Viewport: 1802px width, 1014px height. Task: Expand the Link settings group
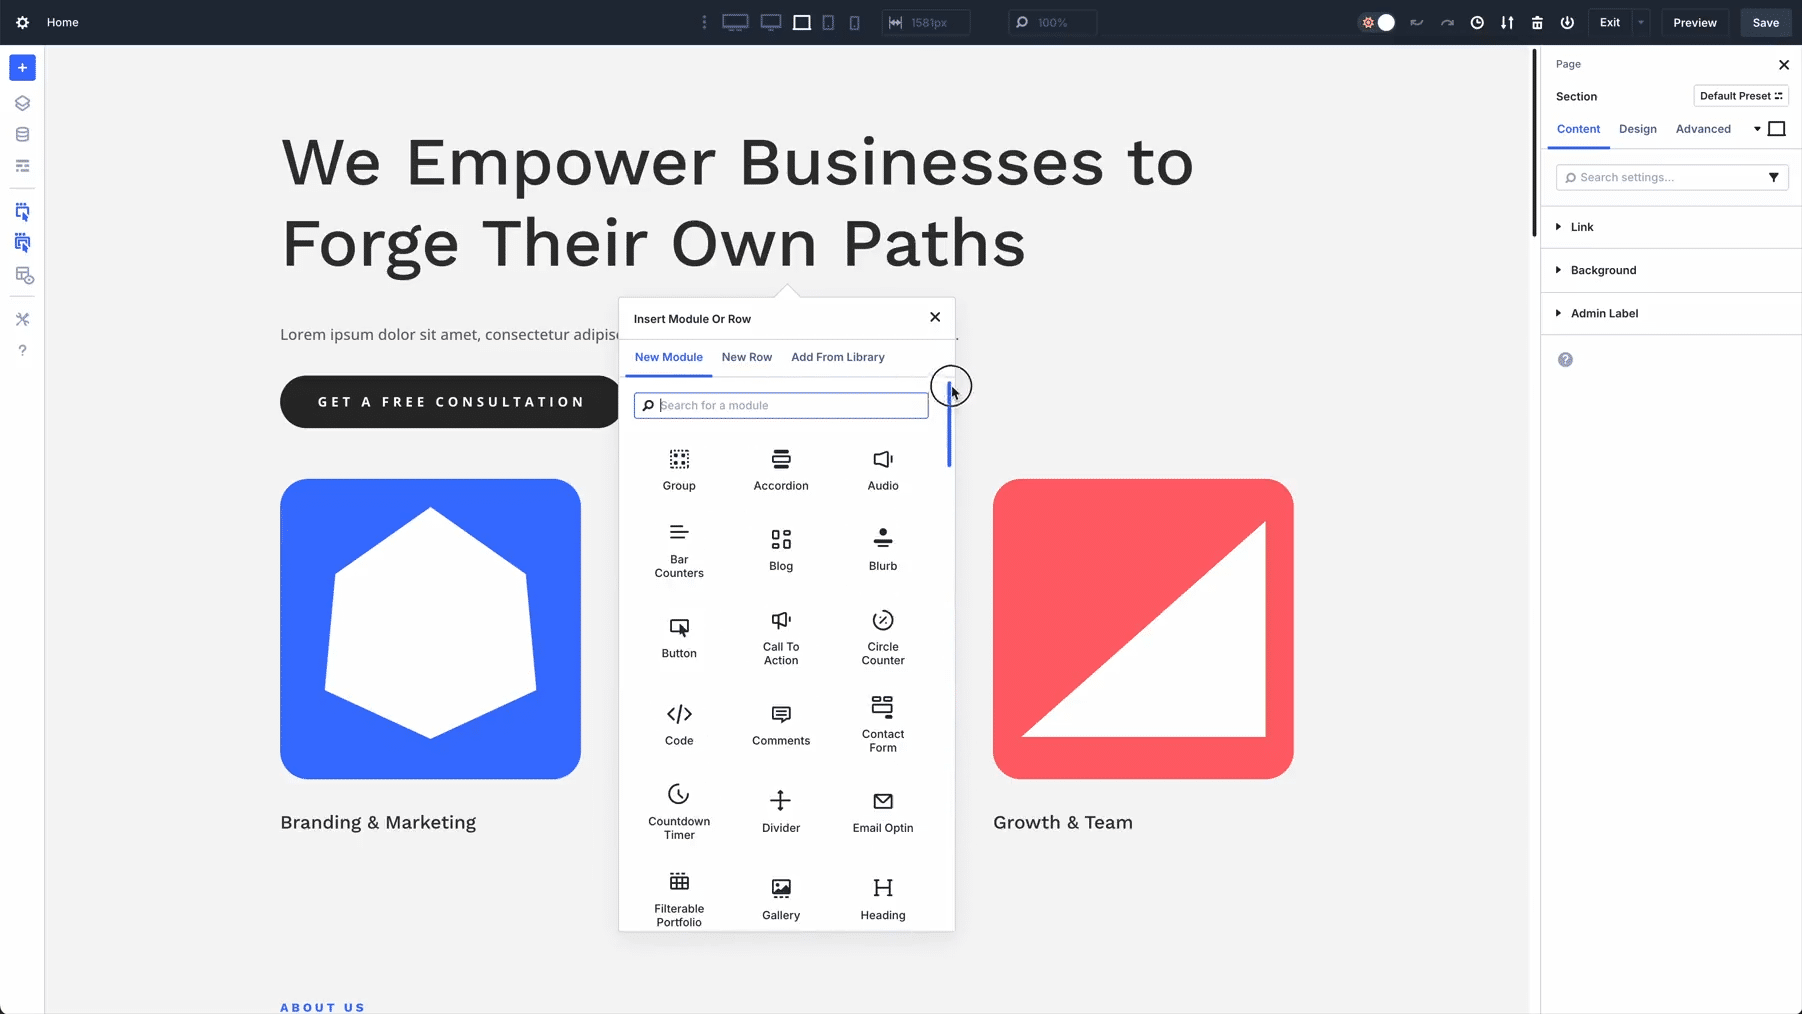[1671, 227]
